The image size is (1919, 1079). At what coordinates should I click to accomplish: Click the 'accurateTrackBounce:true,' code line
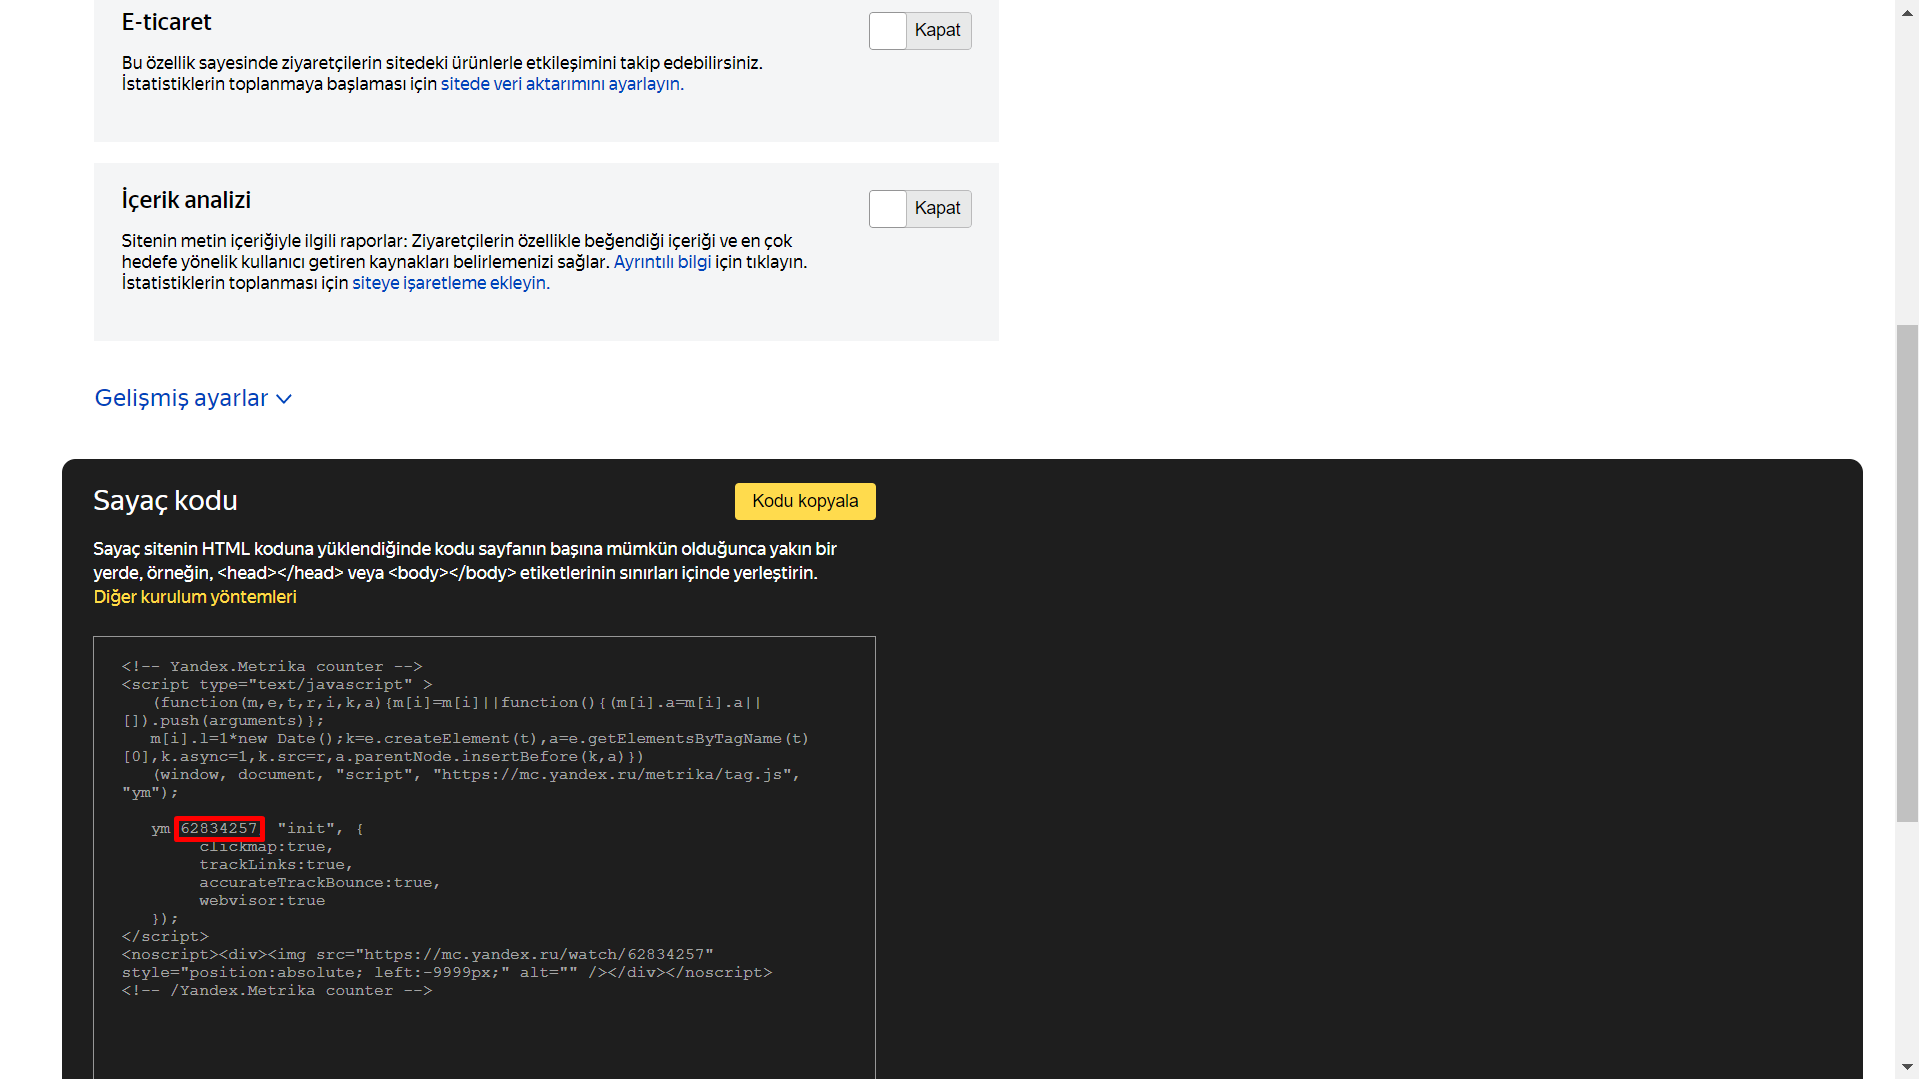tap(320, 883)
